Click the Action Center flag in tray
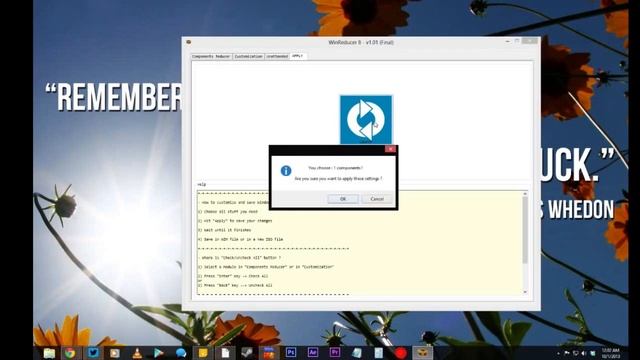640x360 pixels. pos(567,353)
